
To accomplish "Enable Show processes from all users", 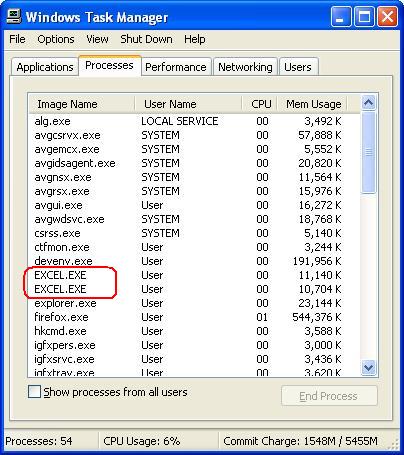I will point(34,392).
